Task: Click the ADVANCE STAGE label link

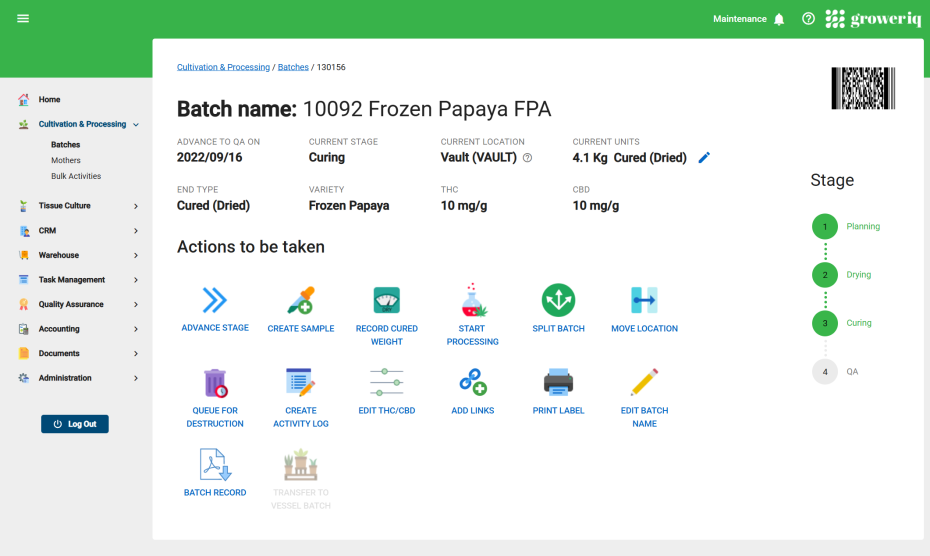Action: coord(215,328)
